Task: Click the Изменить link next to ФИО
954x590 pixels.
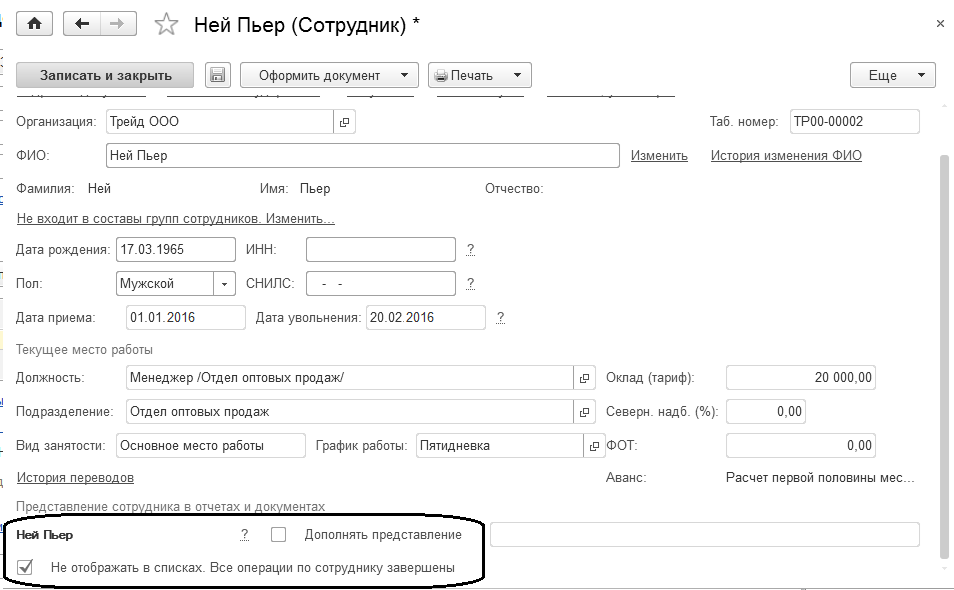Action: (x=659, y=156)
